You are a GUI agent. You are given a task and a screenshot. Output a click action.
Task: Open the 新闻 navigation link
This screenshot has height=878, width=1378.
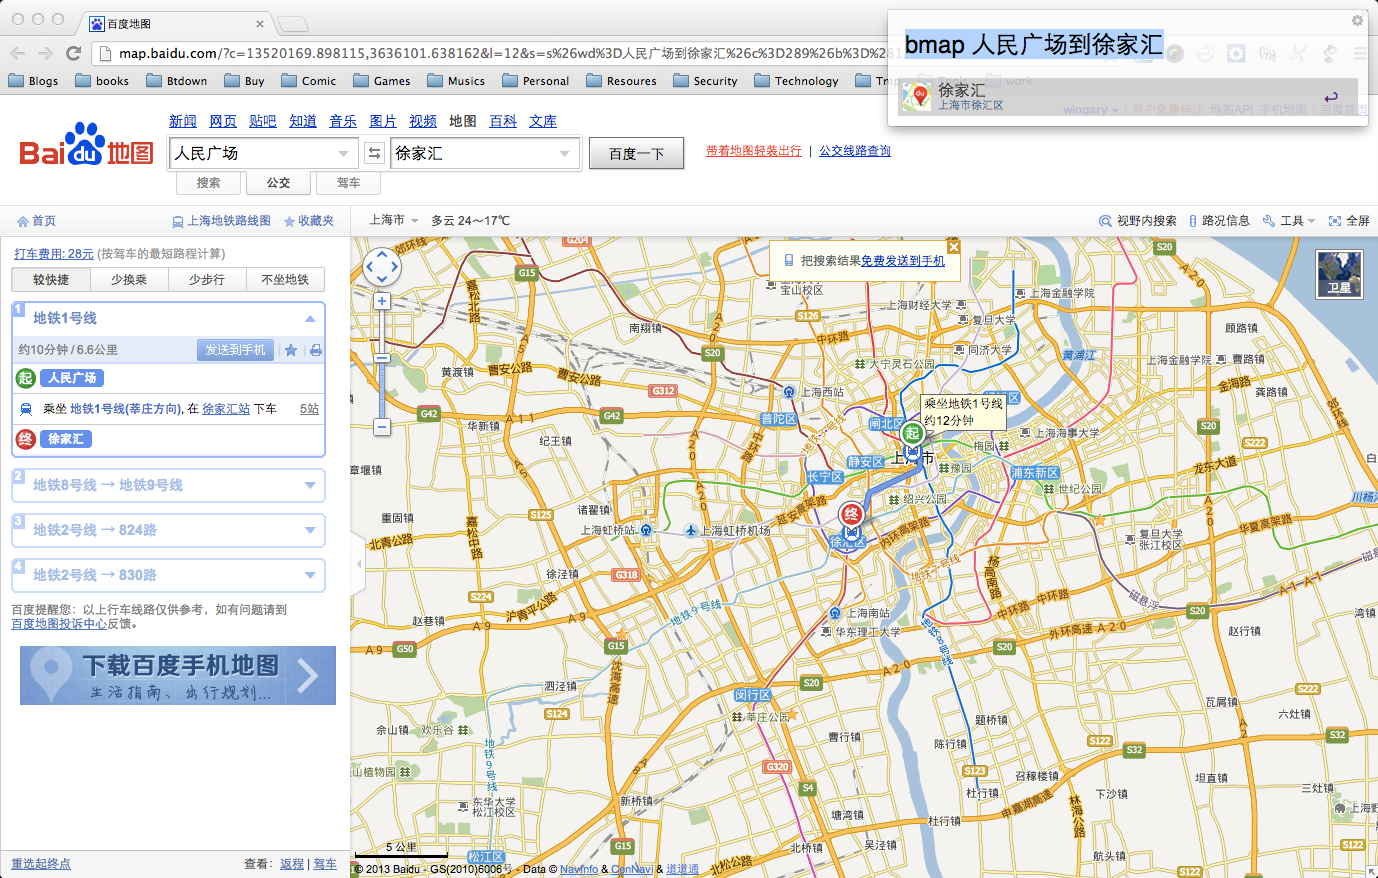tap(183, 121)
